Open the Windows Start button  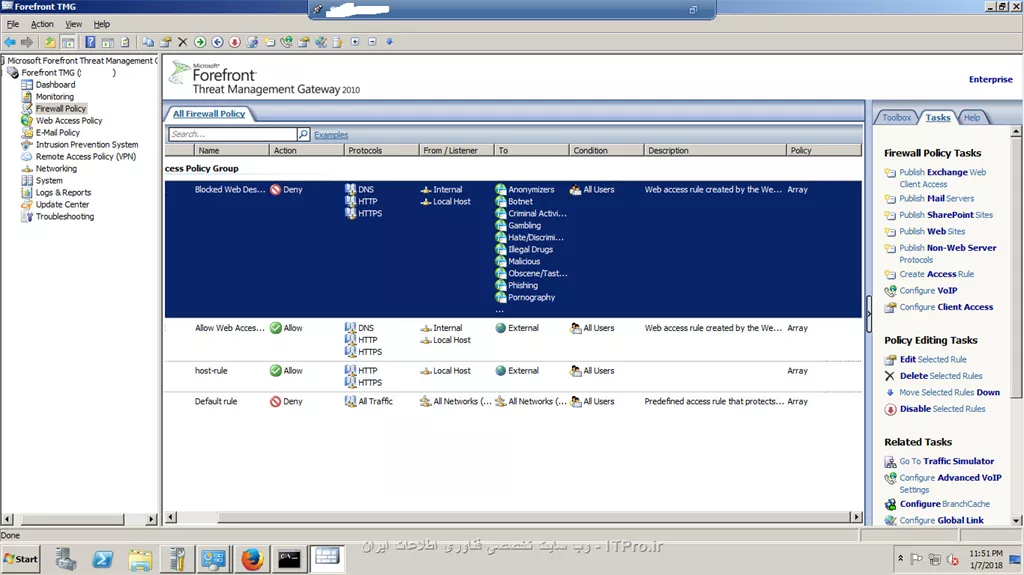[22, 559]
